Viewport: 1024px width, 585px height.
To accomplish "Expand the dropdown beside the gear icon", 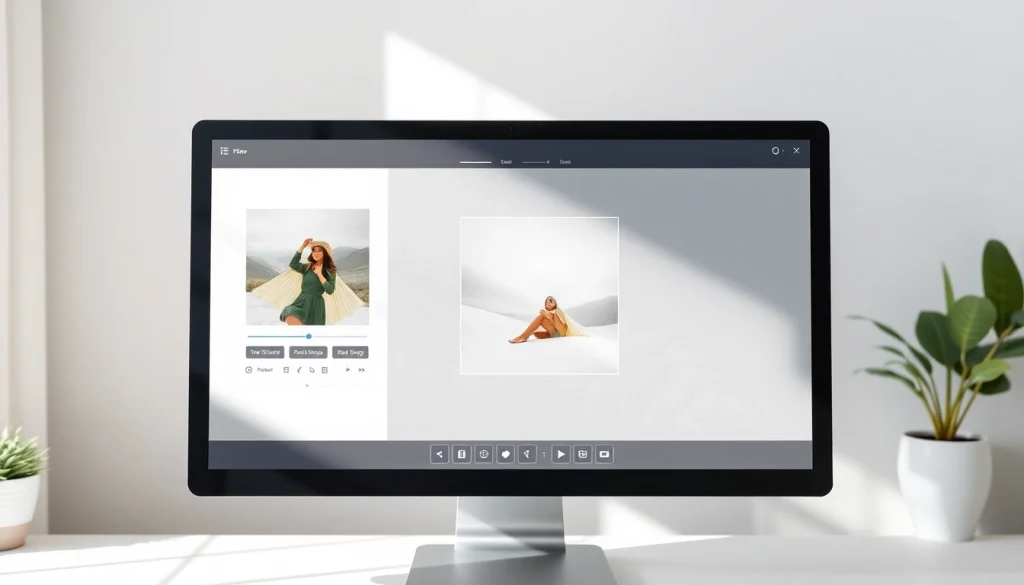I will pyautogui.click(x=786, y=151).
